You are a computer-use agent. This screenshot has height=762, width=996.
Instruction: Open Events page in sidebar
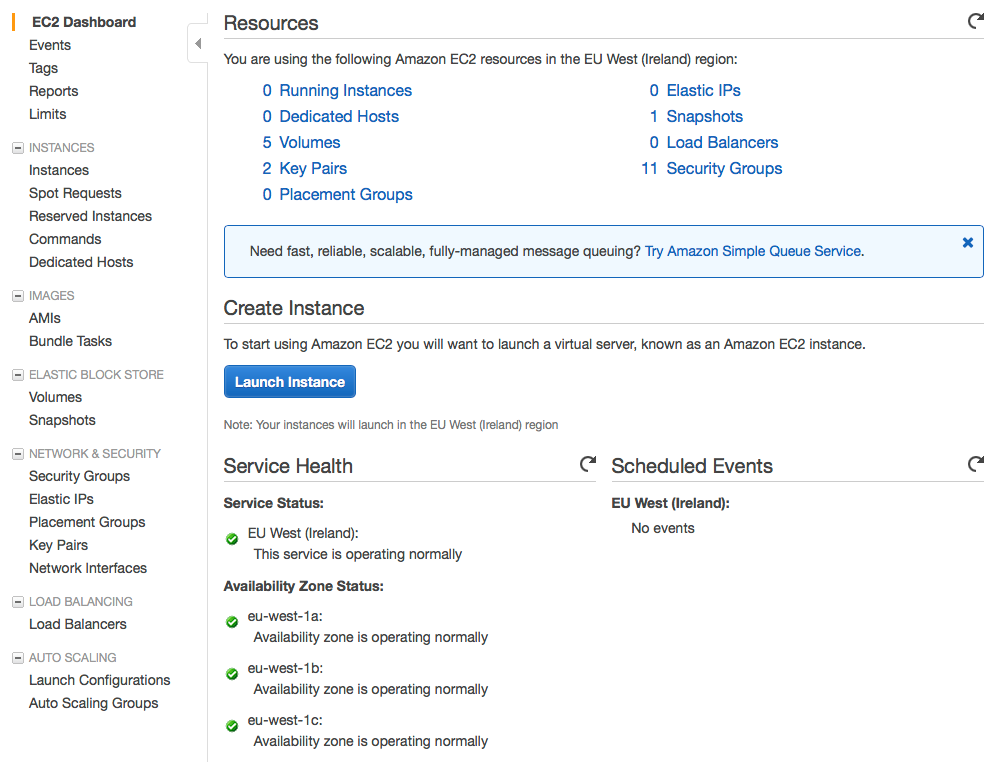coord(50,45)
